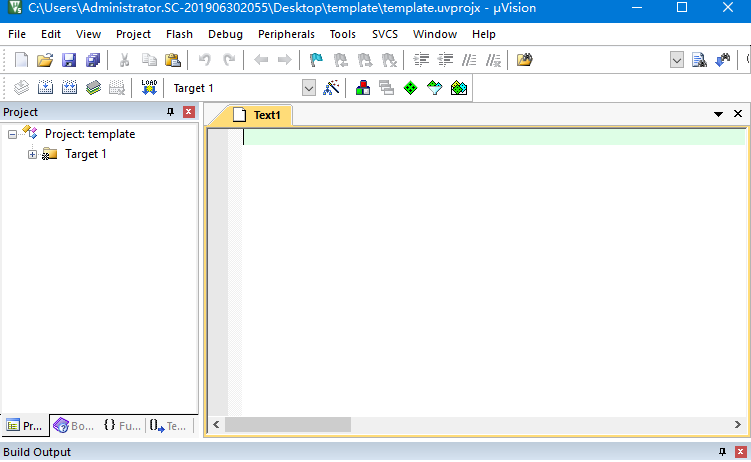Open the File menu
Screen dimensions: 751x462
(17, 34)
